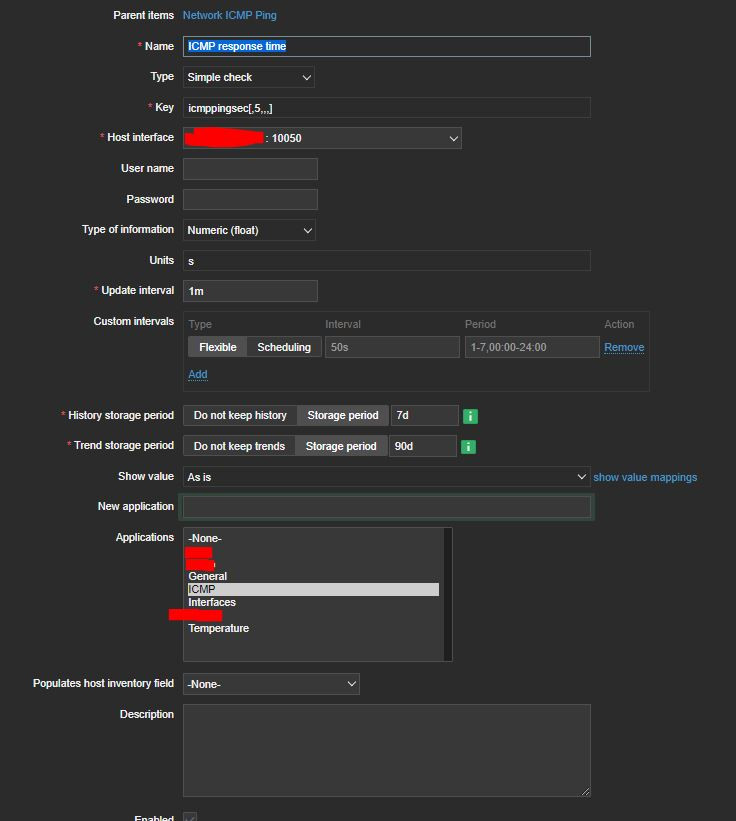Select Storage period for Trend storage
This screenshot has height=821, width=736.
(341, 446)
